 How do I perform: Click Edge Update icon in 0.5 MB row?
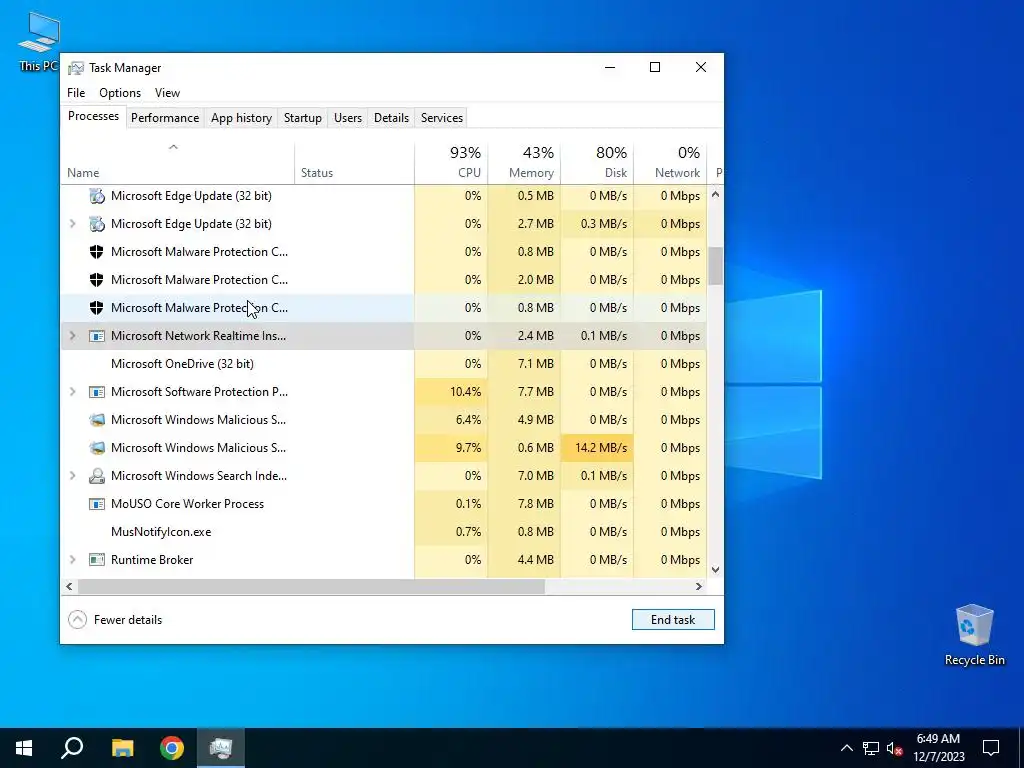(x=97, y=196)
